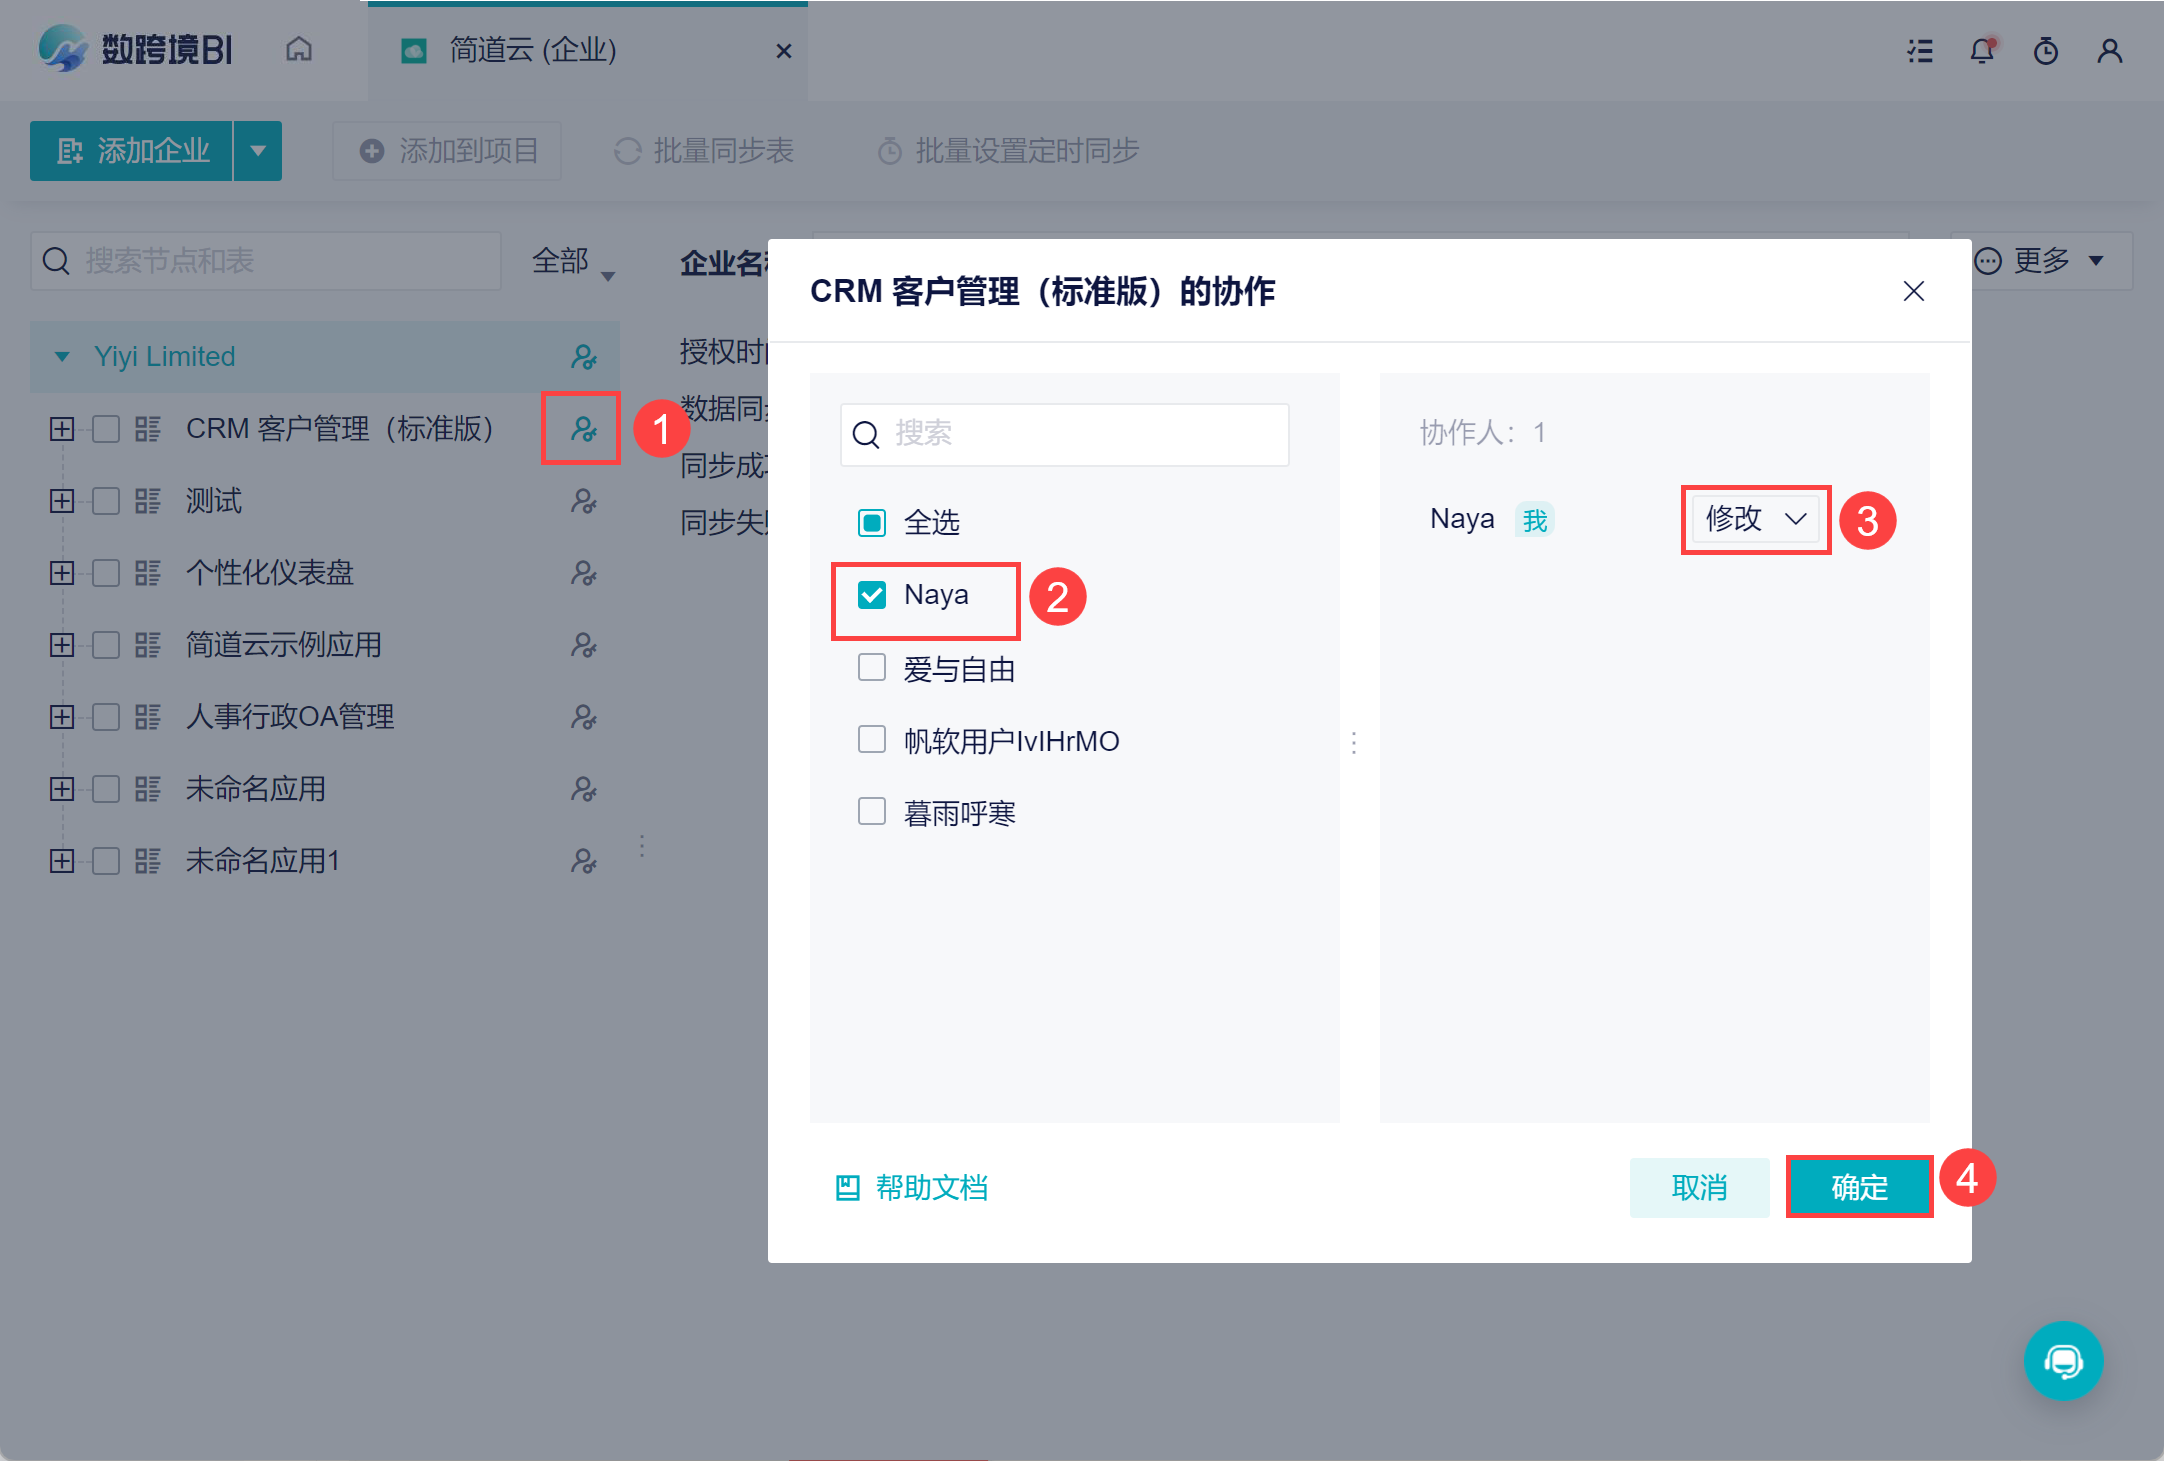Click the home icon in the header

point(299,49)
